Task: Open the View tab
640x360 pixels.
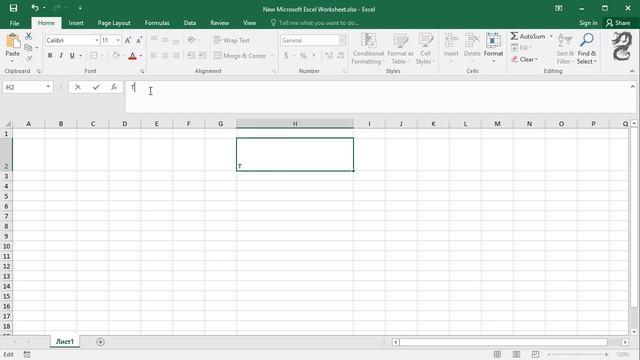Action: pyautogui.click(x=249, y=23)
